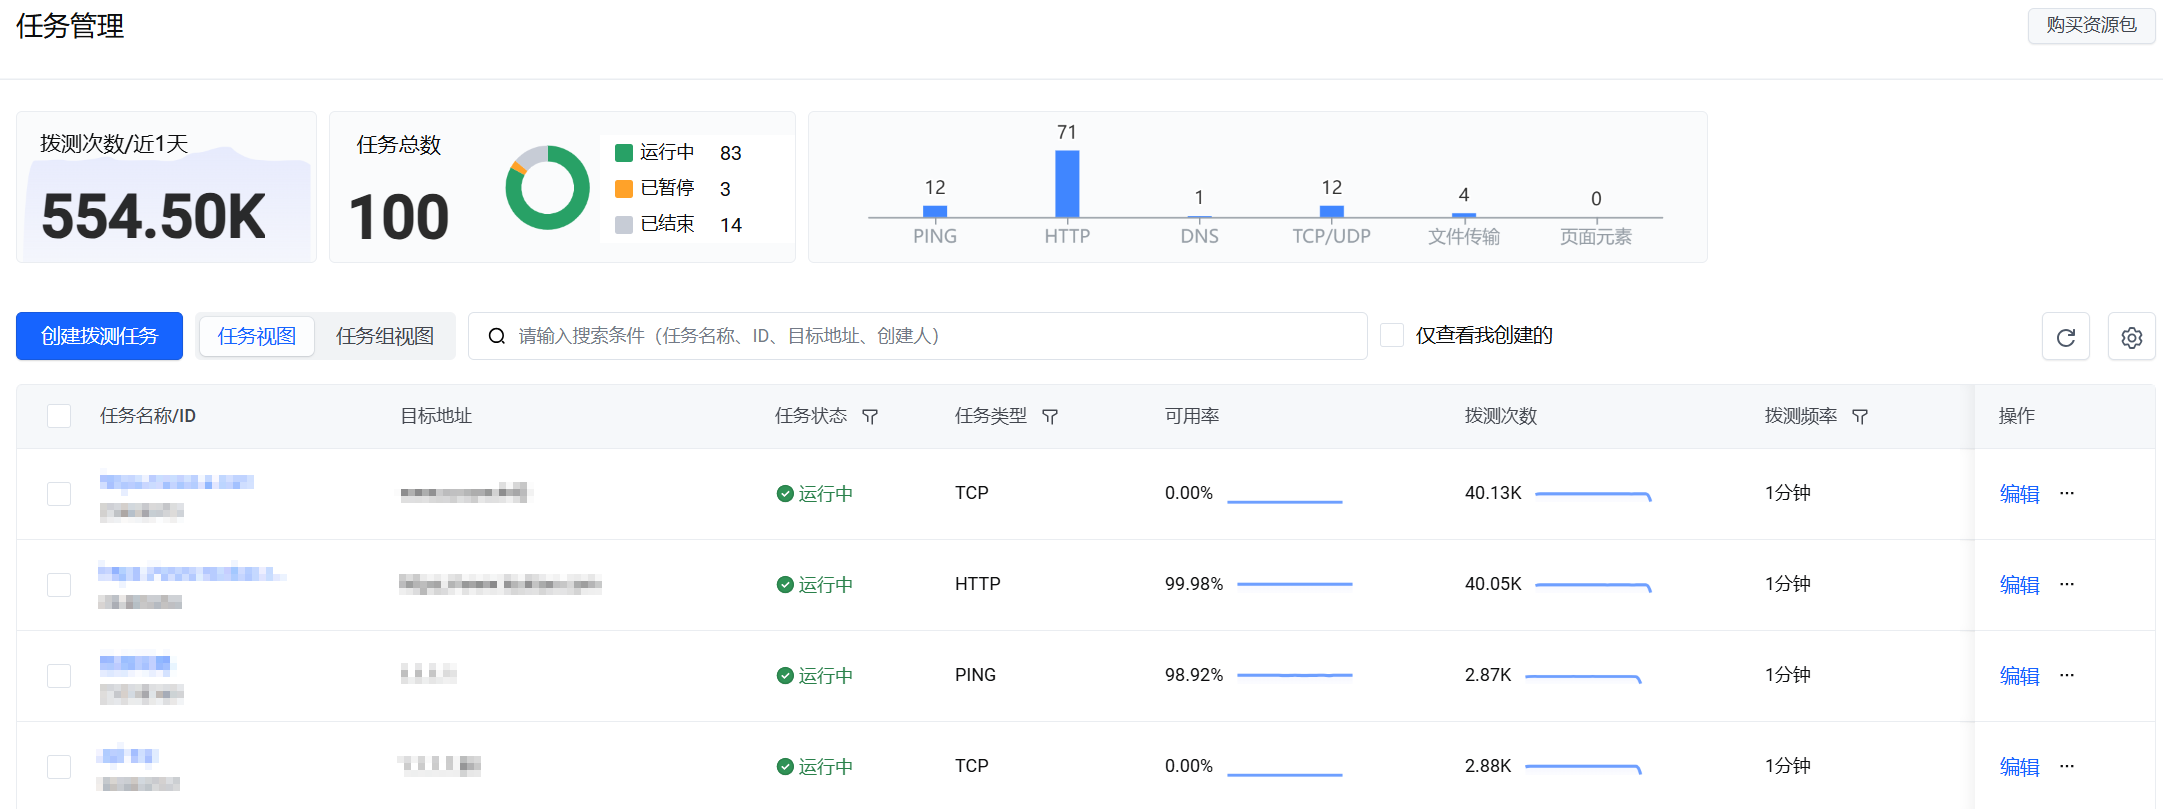
Task: Edit the 2.88K TCP task
Action: tap(2019, 767)
